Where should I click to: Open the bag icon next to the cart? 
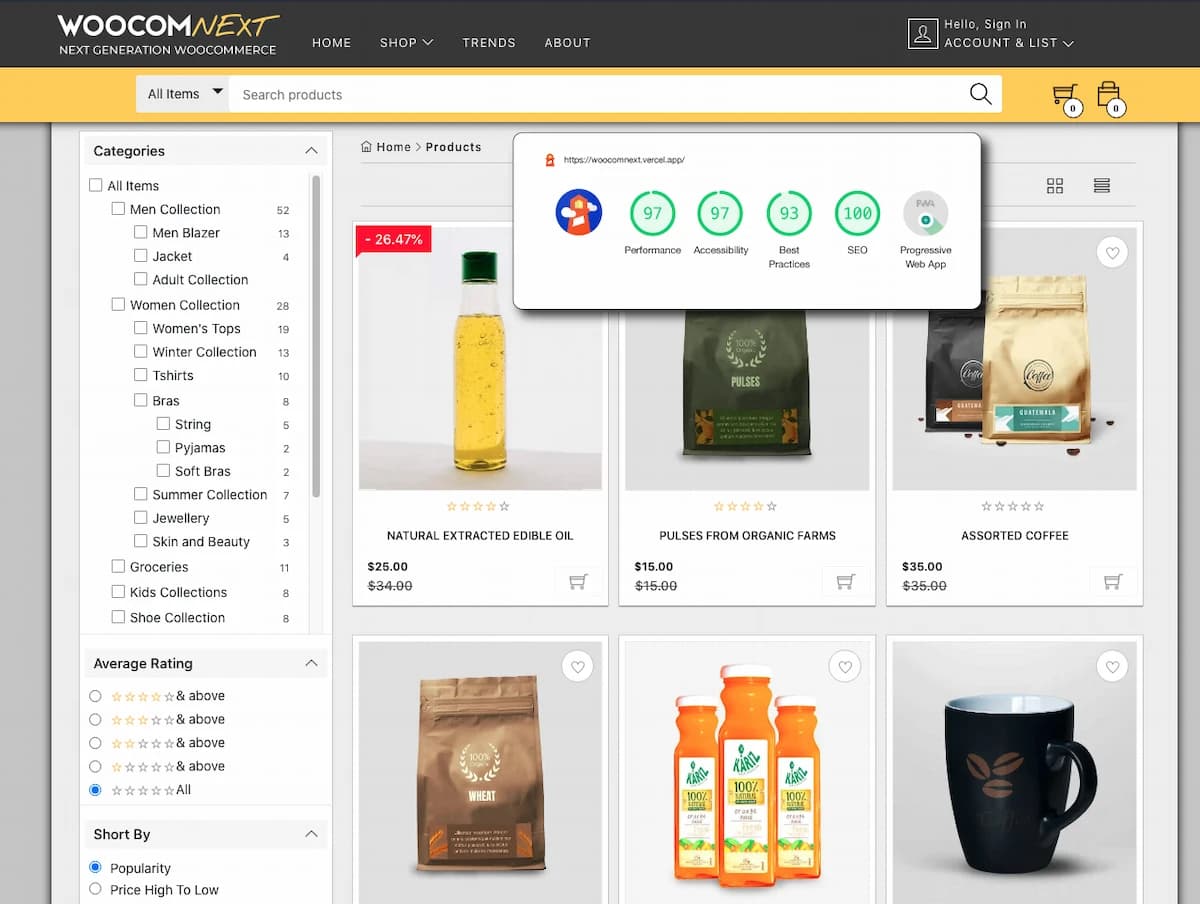pos(1110,91)
